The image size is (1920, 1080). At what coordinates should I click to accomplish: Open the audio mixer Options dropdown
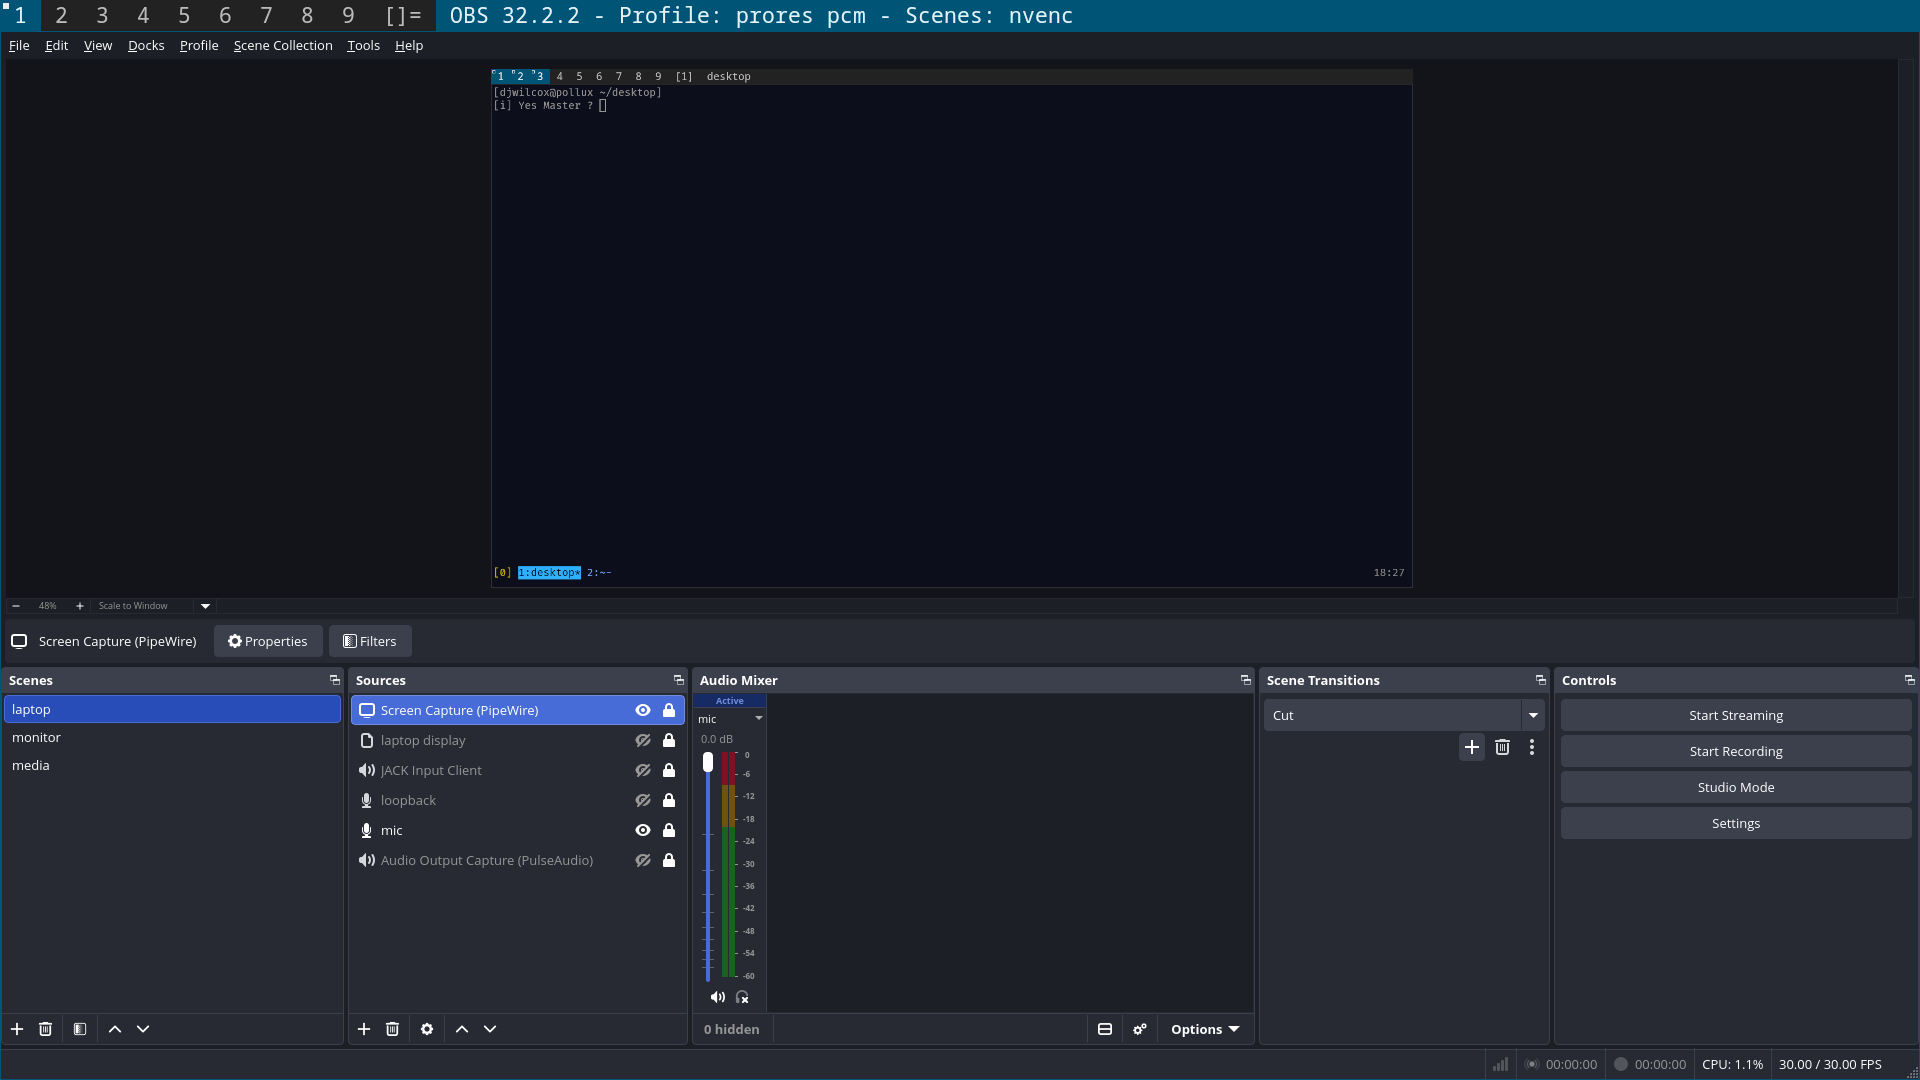tap(1205, 1029)
